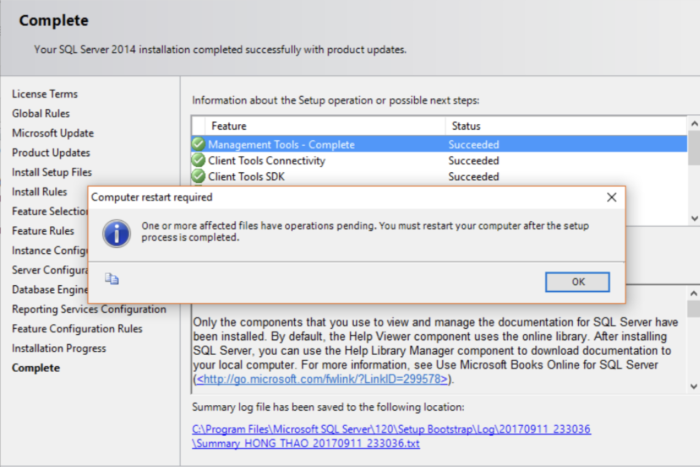Click OK in restart required dialog
Image resolution: width=700 pixels, height=467 pixels.
tap(577, 282)
